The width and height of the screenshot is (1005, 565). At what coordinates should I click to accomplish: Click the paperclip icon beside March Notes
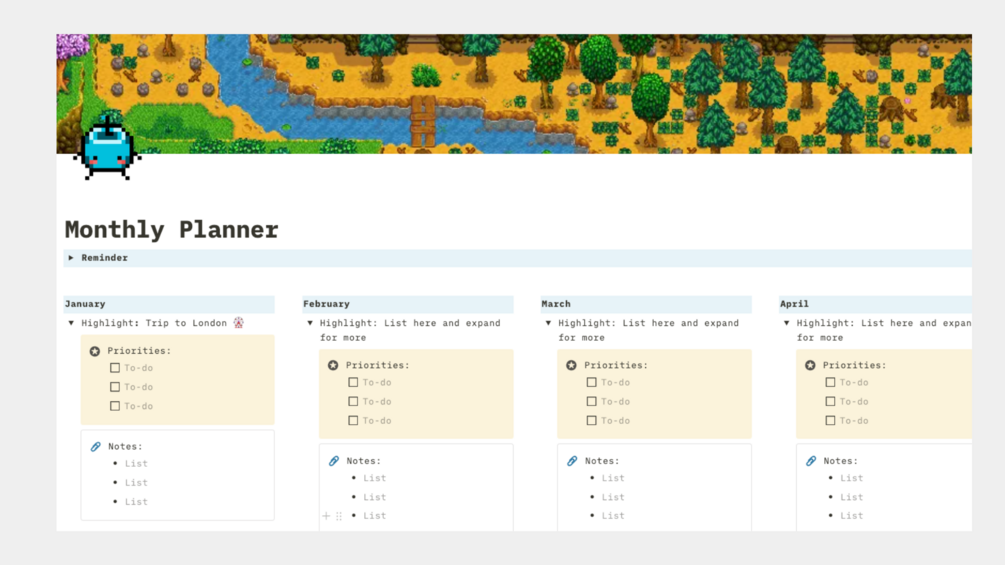[x=572, y=461]
